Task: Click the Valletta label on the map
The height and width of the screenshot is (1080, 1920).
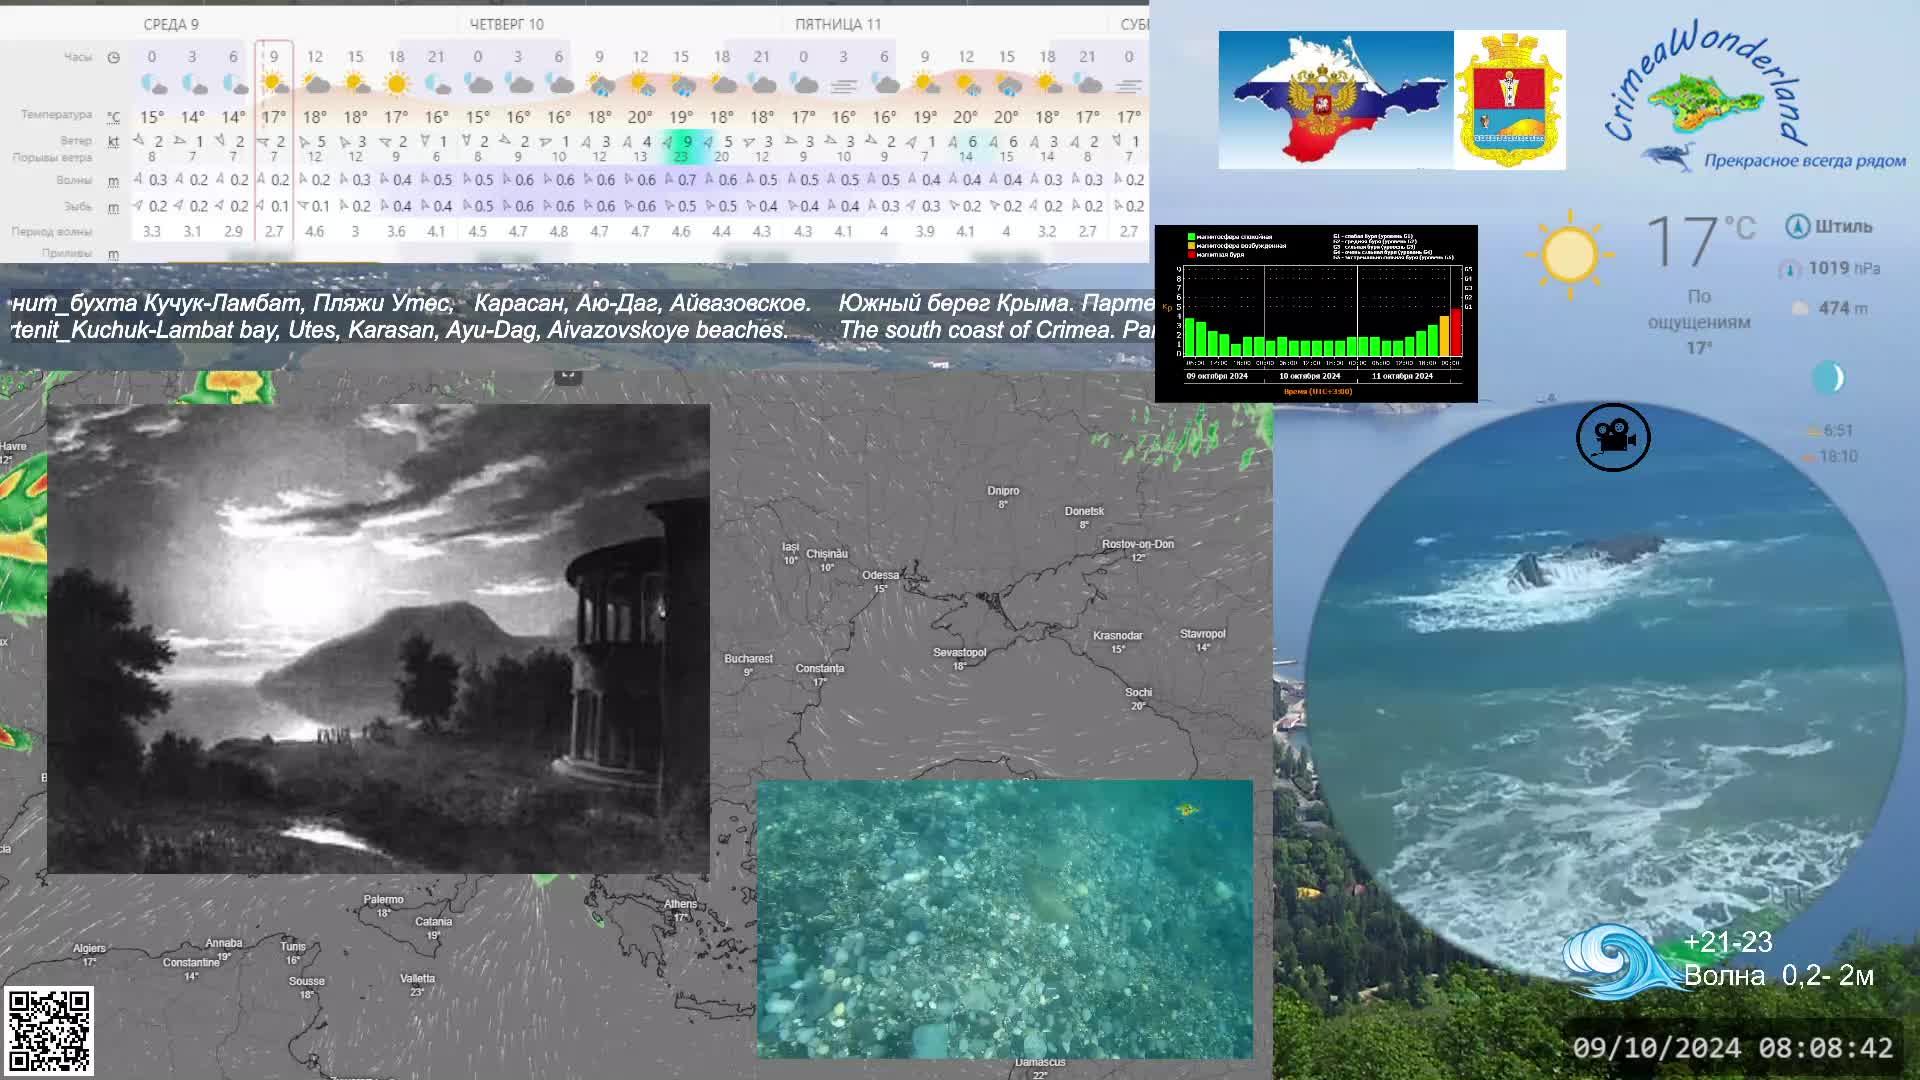Action: pyautogui.click(x=417, y=979)
